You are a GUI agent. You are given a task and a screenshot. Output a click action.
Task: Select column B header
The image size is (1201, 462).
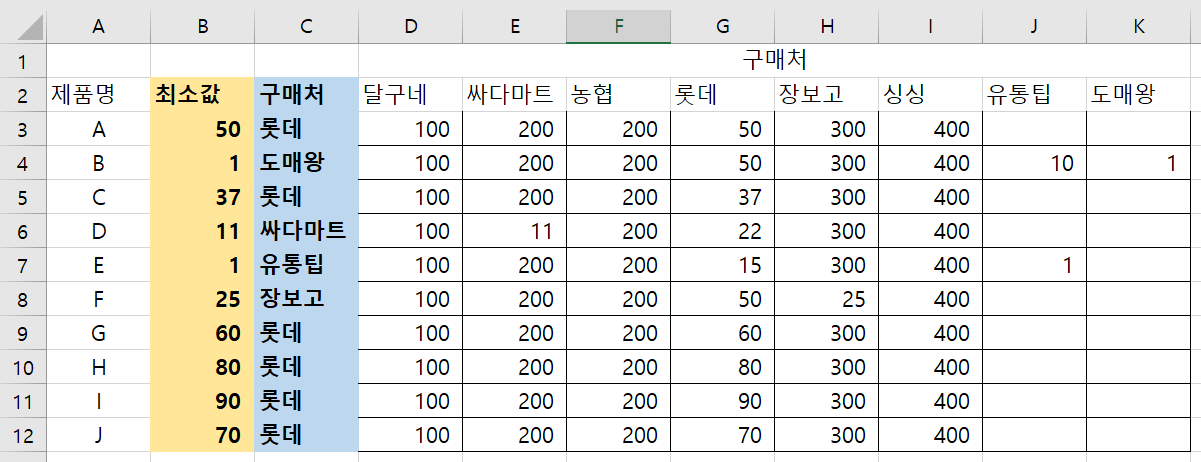point(203,27)
